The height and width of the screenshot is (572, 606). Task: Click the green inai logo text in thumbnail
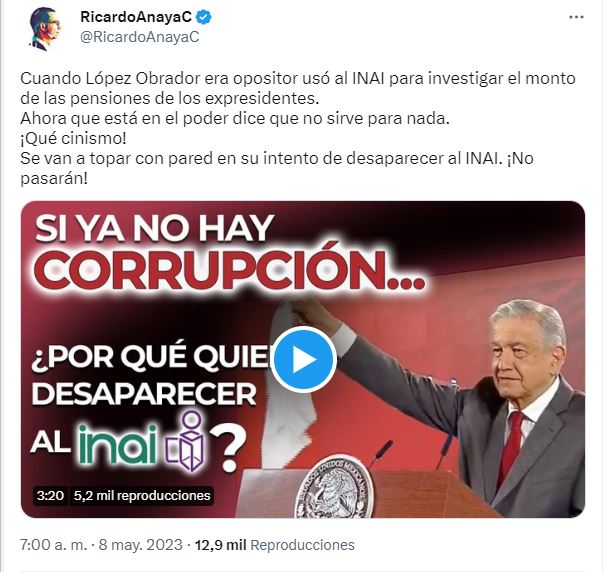[118, 444]
